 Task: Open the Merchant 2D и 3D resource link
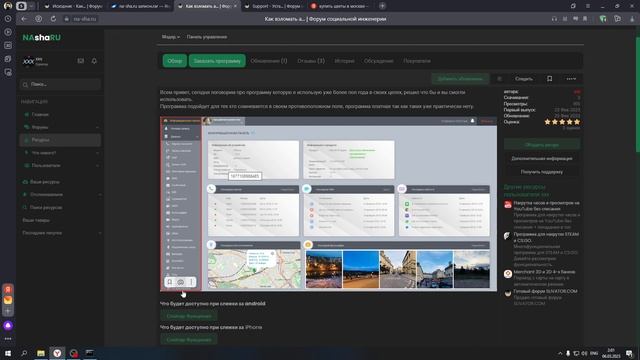[x=544, y=272]
